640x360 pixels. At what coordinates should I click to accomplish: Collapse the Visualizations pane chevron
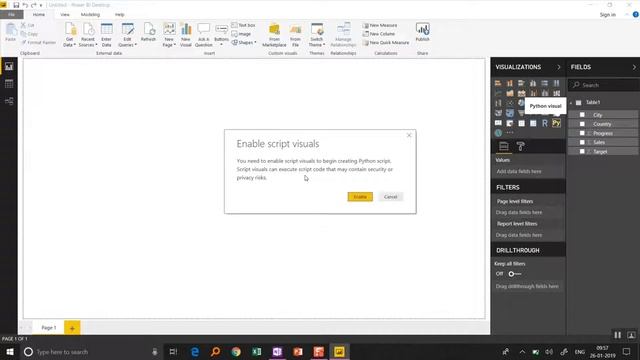pos(559,67)
